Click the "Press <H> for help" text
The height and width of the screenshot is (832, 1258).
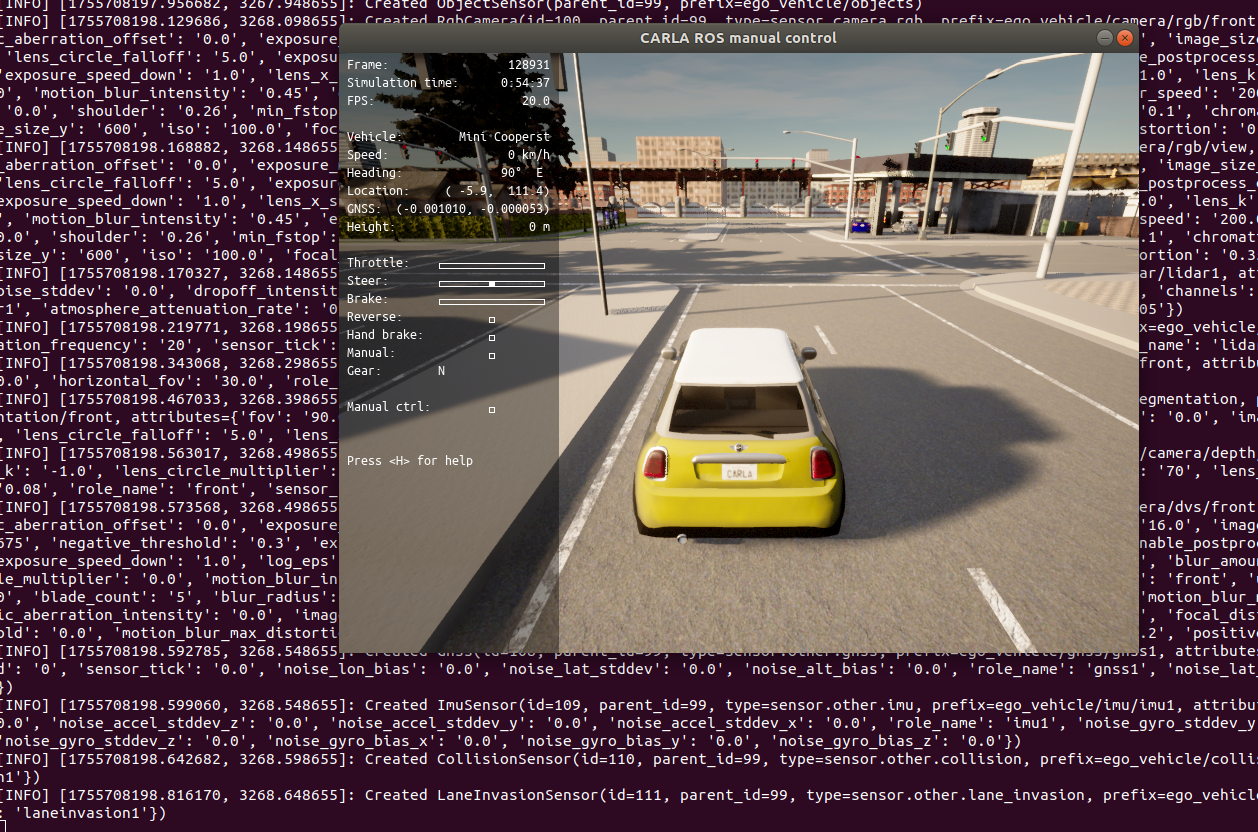tap(410, 461)
